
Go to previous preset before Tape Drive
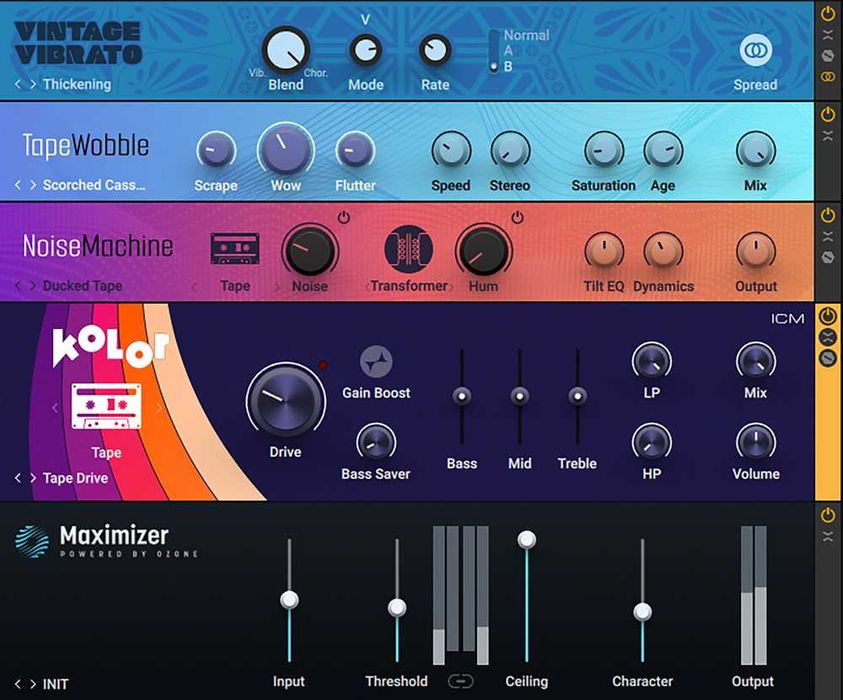pyautogui.click(x=18, y=478)
